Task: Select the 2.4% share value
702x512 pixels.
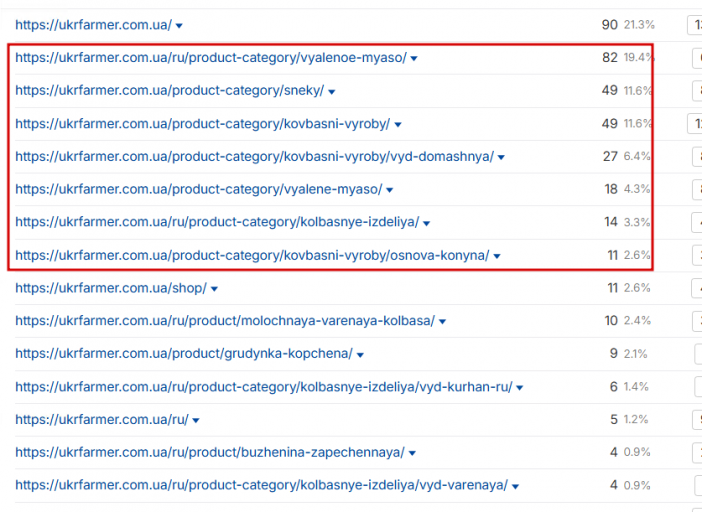Action: point(638,321)
